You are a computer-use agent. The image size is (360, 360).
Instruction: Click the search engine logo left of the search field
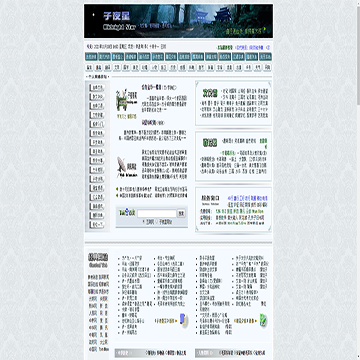[127, 212]
